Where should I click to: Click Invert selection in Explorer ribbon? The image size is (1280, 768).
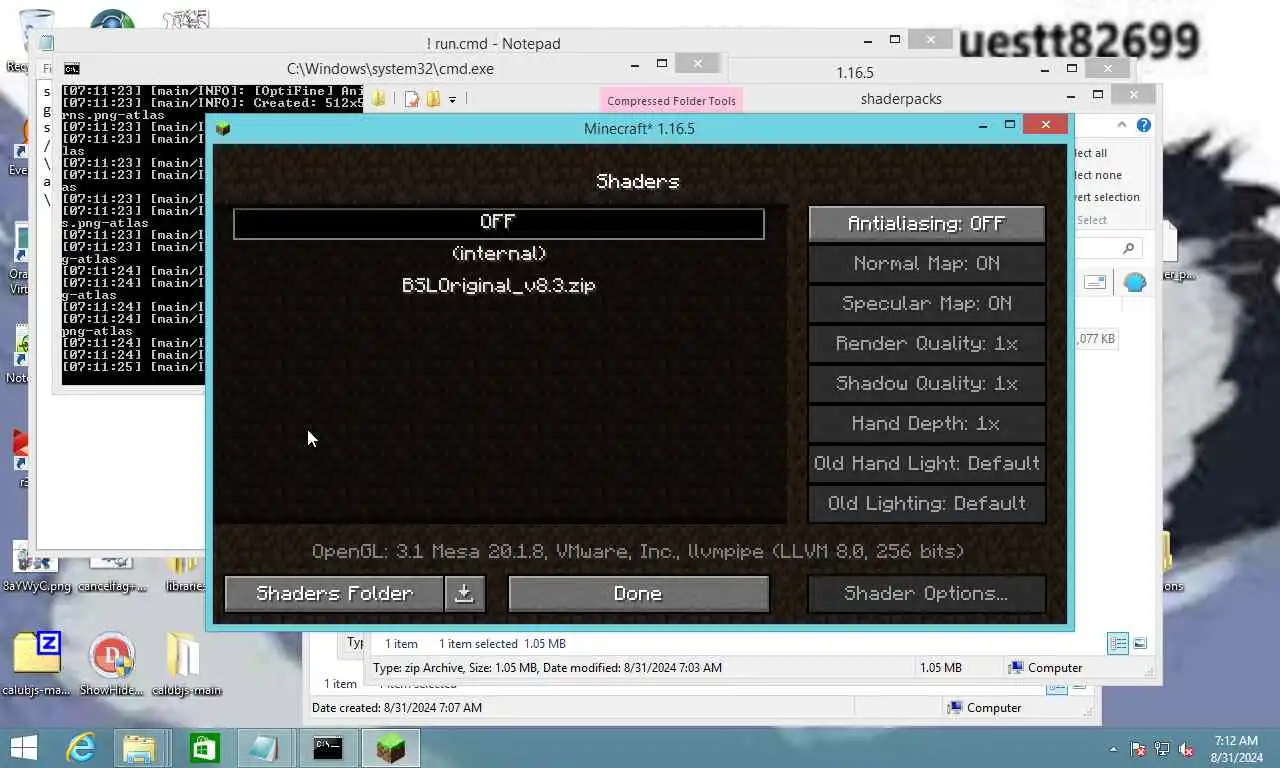point(1107,197)
